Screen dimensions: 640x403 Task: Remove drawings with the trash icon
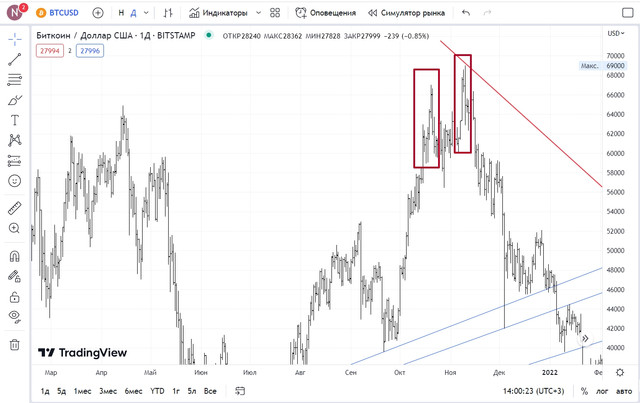15,345
